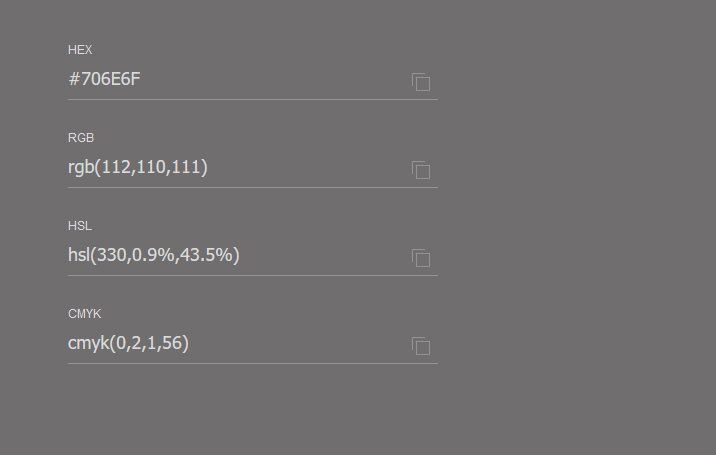Click the copy icon beside the RGB value
716x455 pixels.
pos(421,170)
